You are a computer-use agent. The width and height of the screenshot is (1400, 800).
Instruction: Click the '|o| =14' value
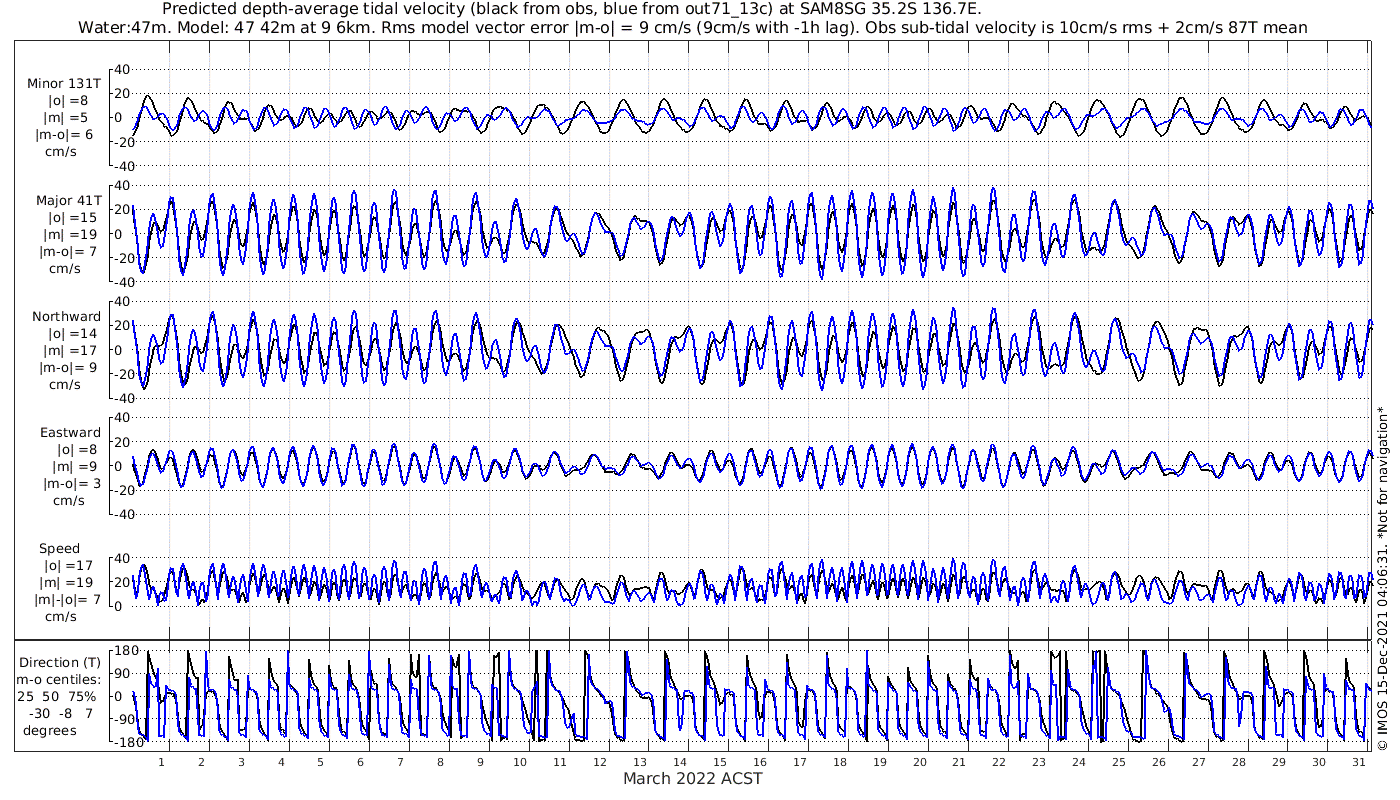73,333
